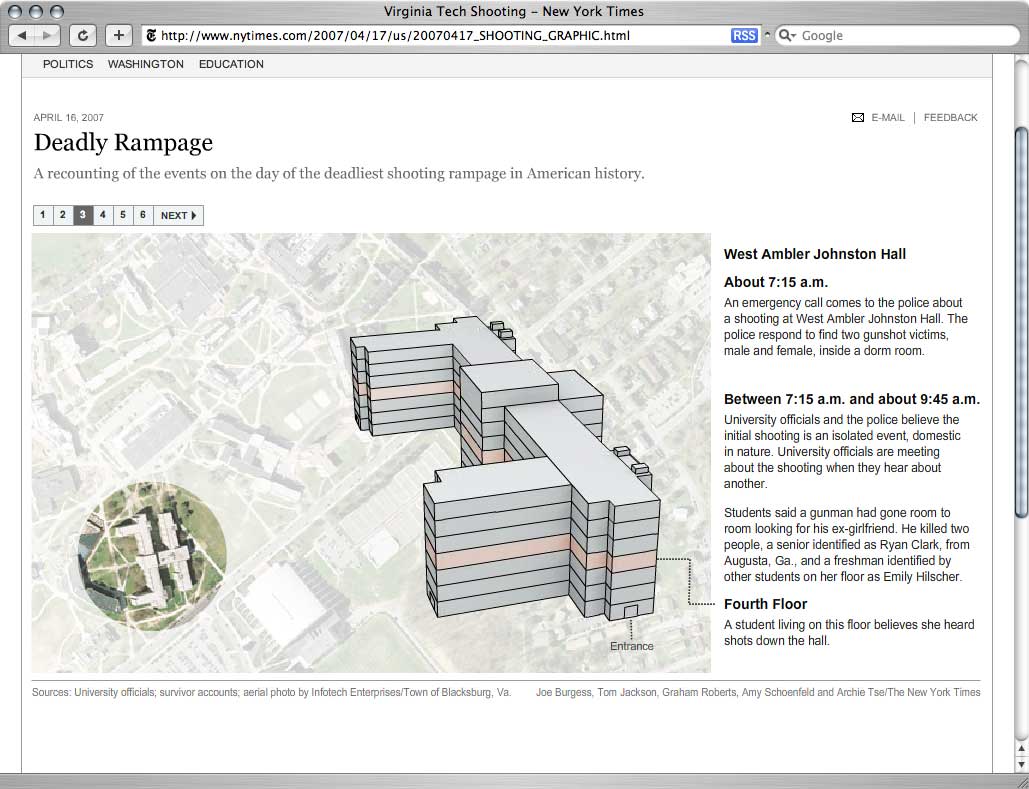Click the West Ambler Johnston Hall heading
The height and width of the screenshot is (789, 1029).
click(x=815, y=255)
